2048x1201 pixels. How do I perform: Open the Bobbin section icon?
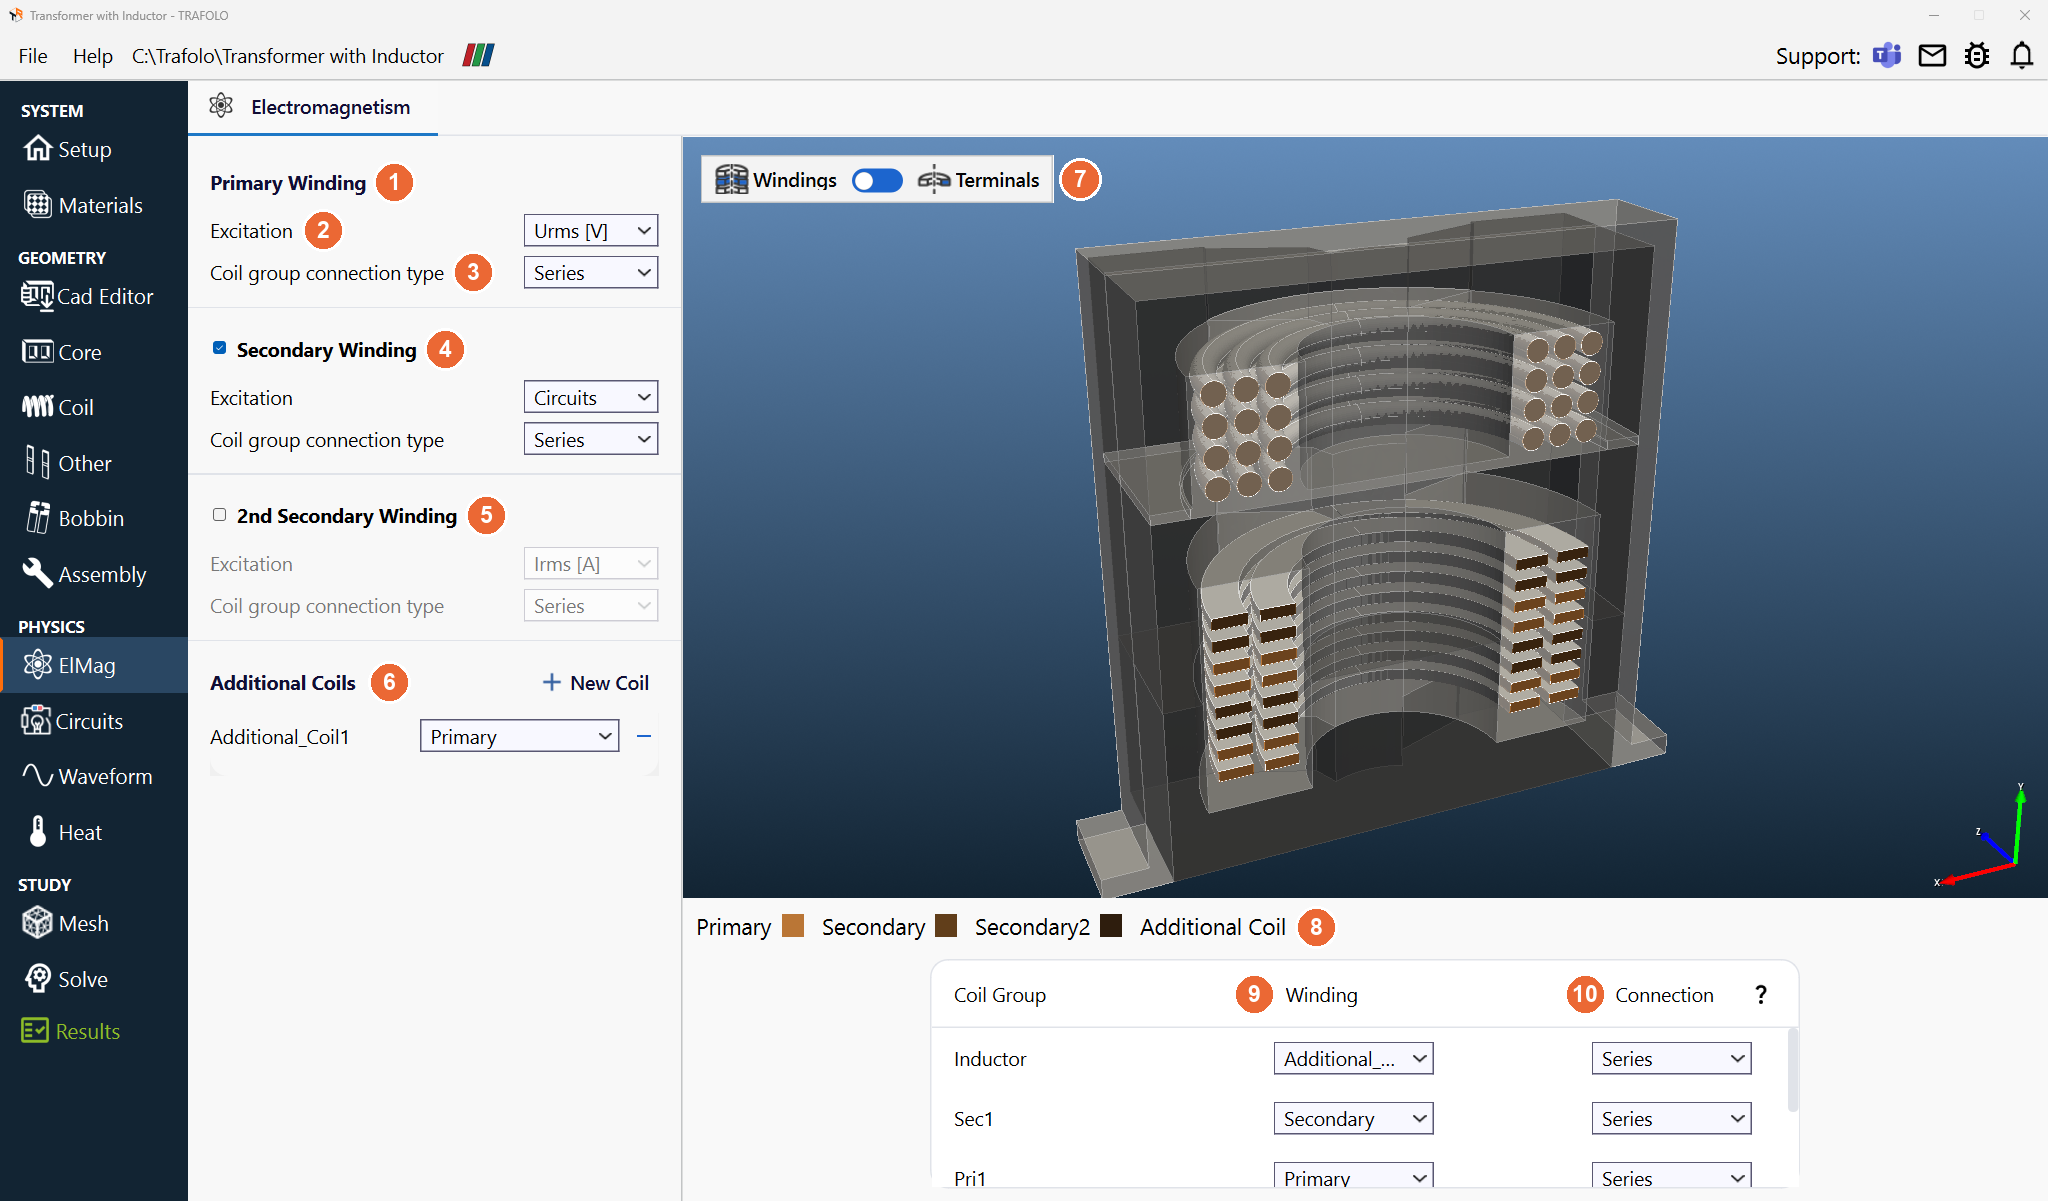(x=38, y=518)
